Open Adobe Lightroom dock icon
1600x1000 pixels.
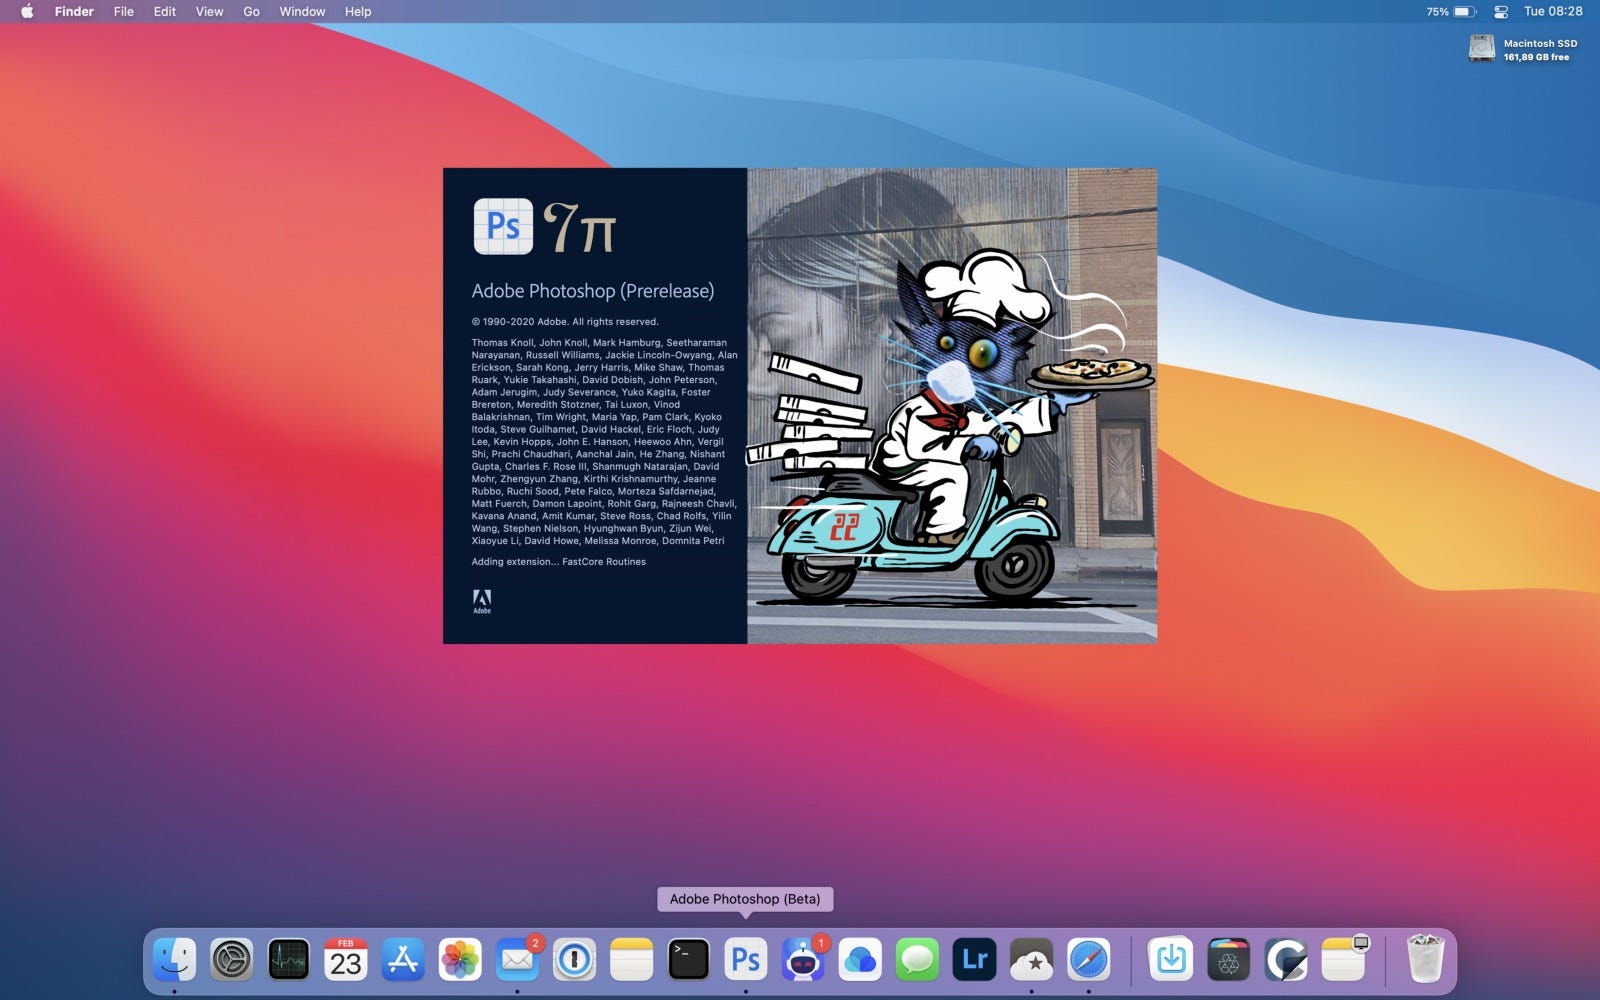[x=974, y=960]
